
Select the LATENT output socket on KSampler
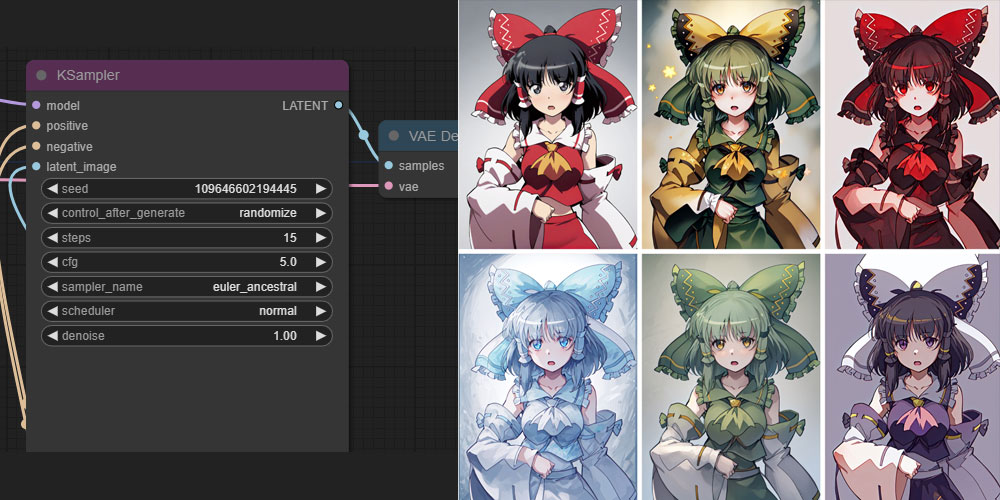[339, 105]
